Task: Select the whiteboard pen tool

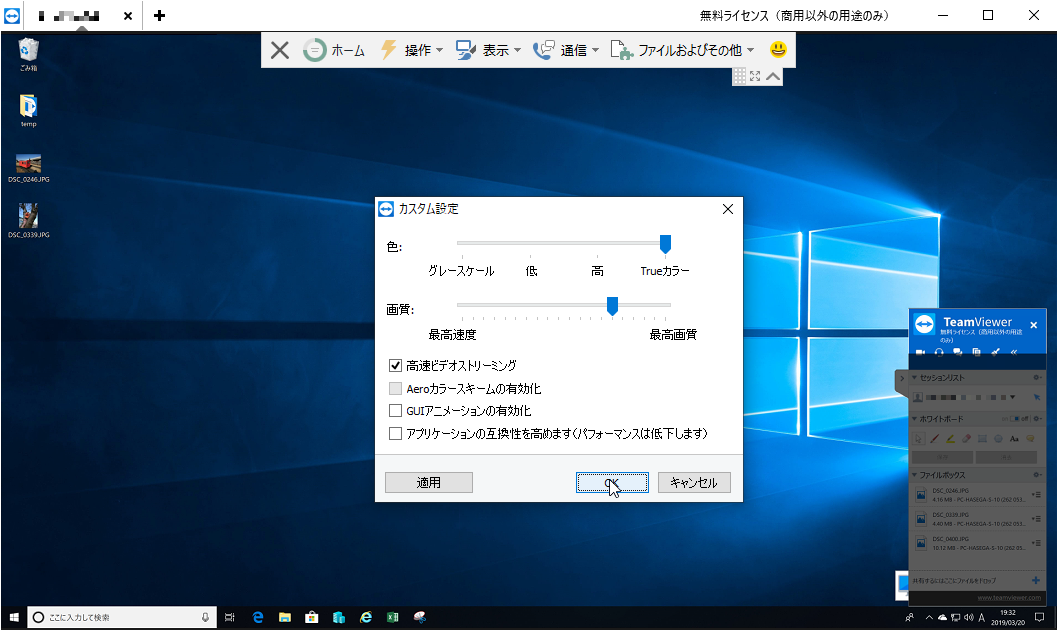Action: [x=933, y=438]
